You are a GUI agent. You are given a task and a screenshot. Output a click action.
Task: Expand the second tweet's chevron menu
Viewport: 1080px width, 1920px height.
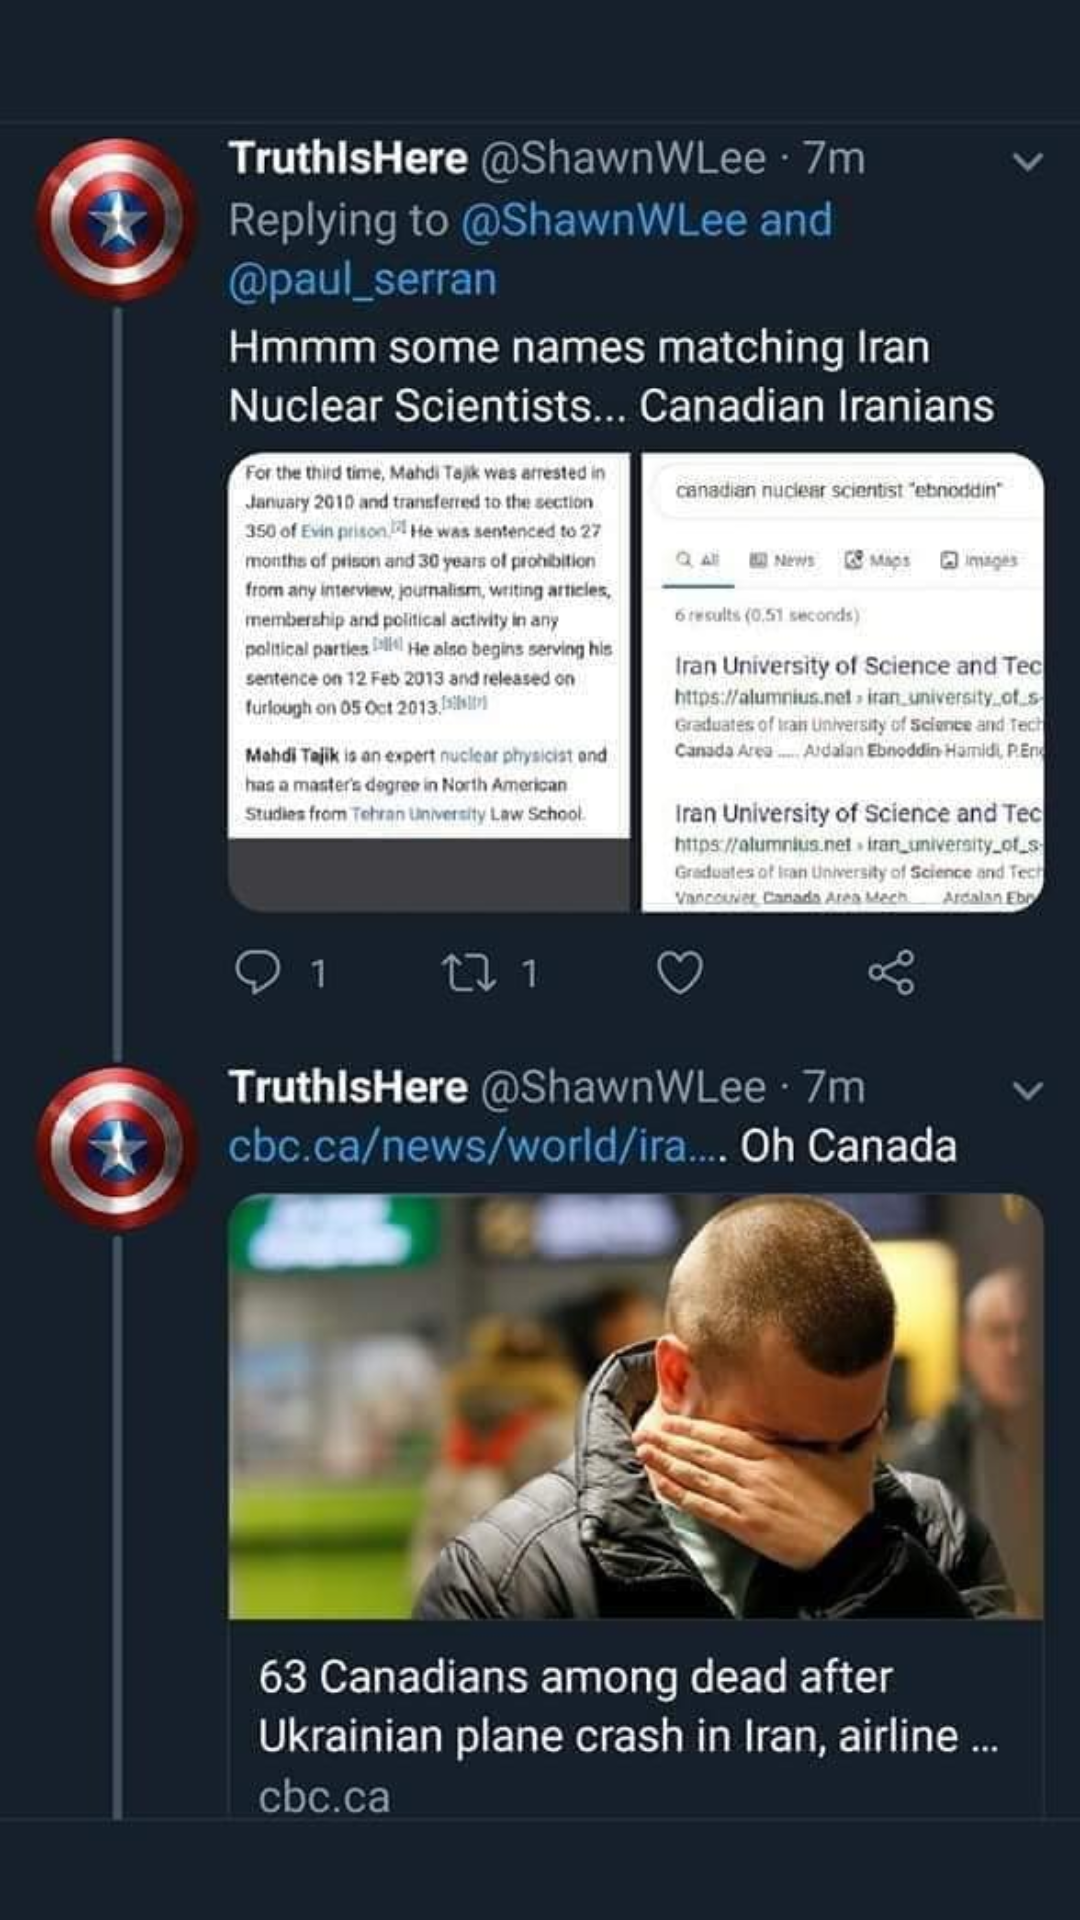(1028, 1090)
